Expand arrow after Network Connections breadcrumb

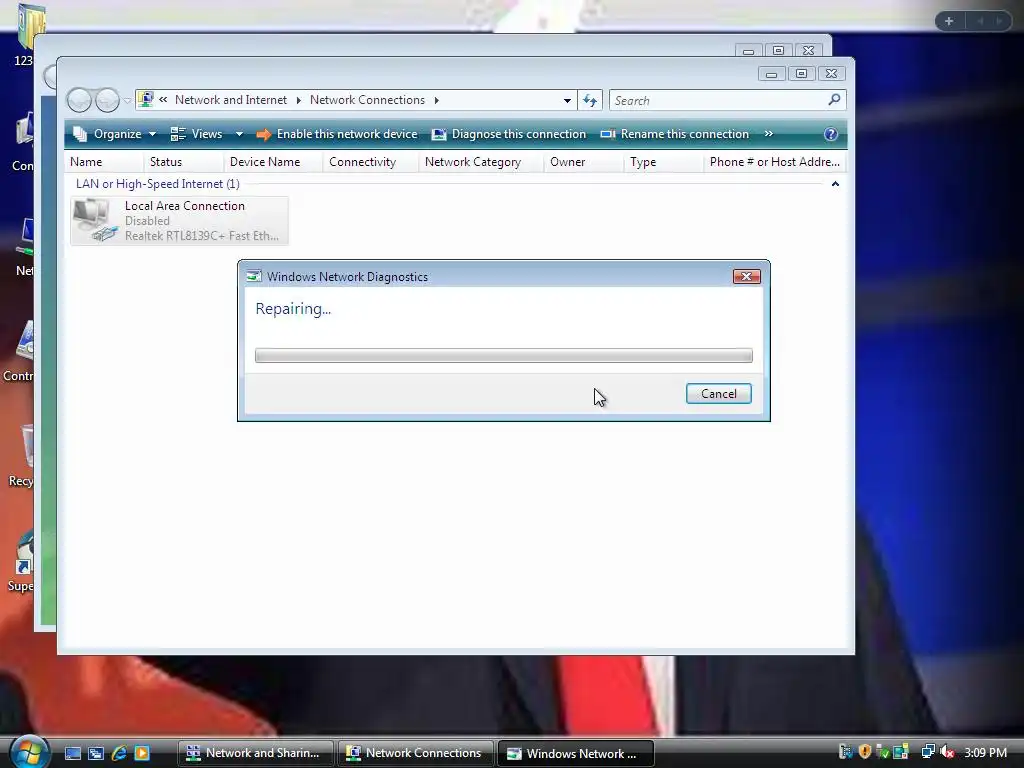click(437, 100)
